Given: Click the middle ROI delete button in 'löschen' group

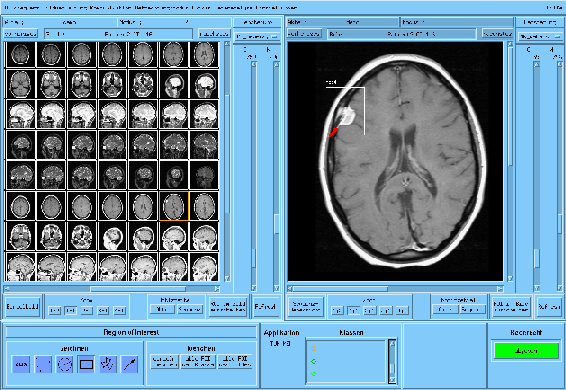Looking at the screenshot, I should [x=198, y=361].
